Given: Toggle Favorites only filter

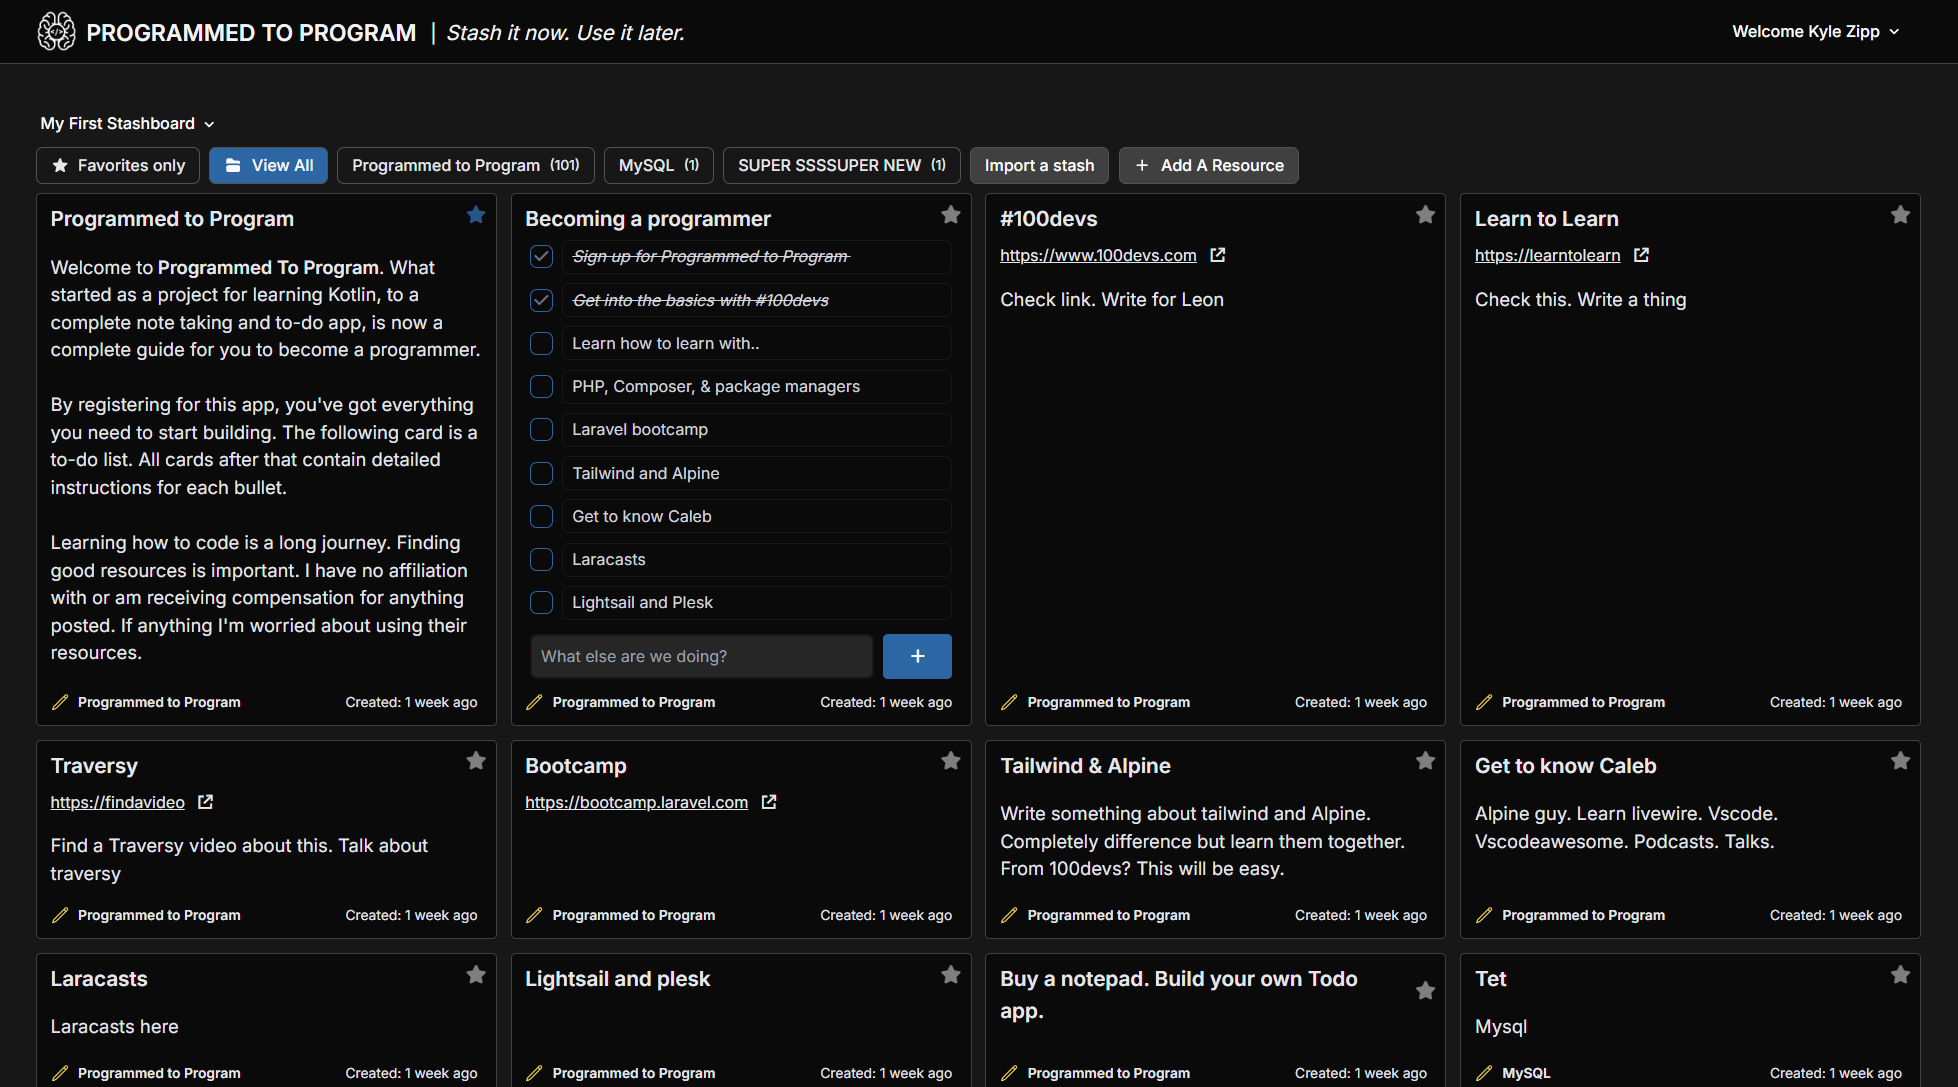Looking at the screenshot, I should click(x=118, y=165).
